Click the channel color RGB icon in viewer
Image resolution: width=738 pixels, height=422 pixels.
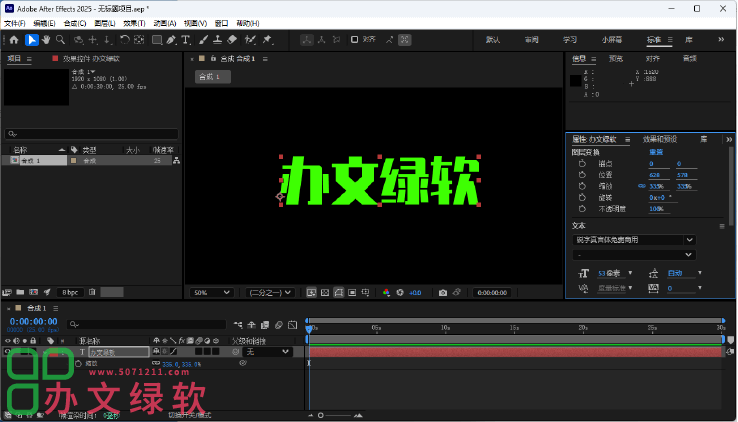tap(386, 293)
